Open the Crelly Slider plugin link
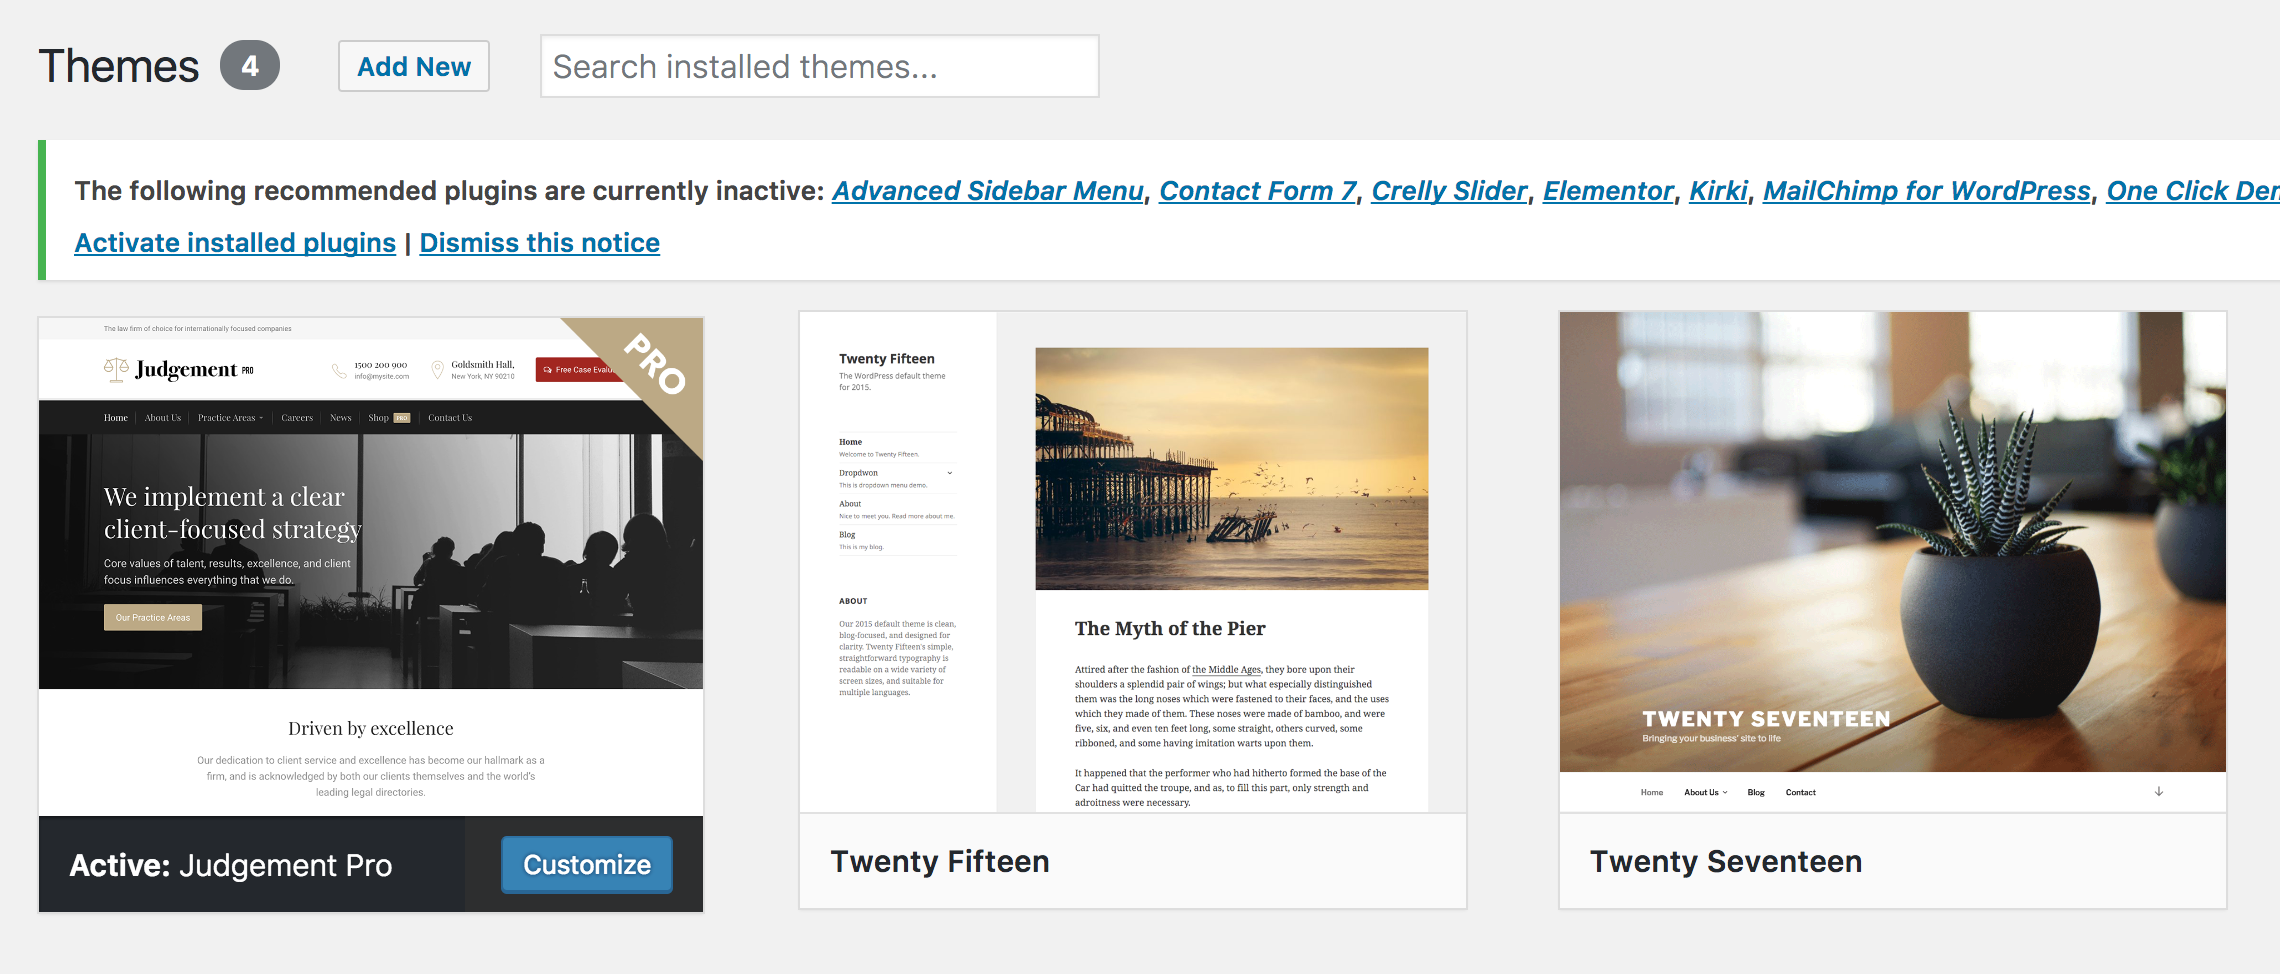 coord(1449,190)
